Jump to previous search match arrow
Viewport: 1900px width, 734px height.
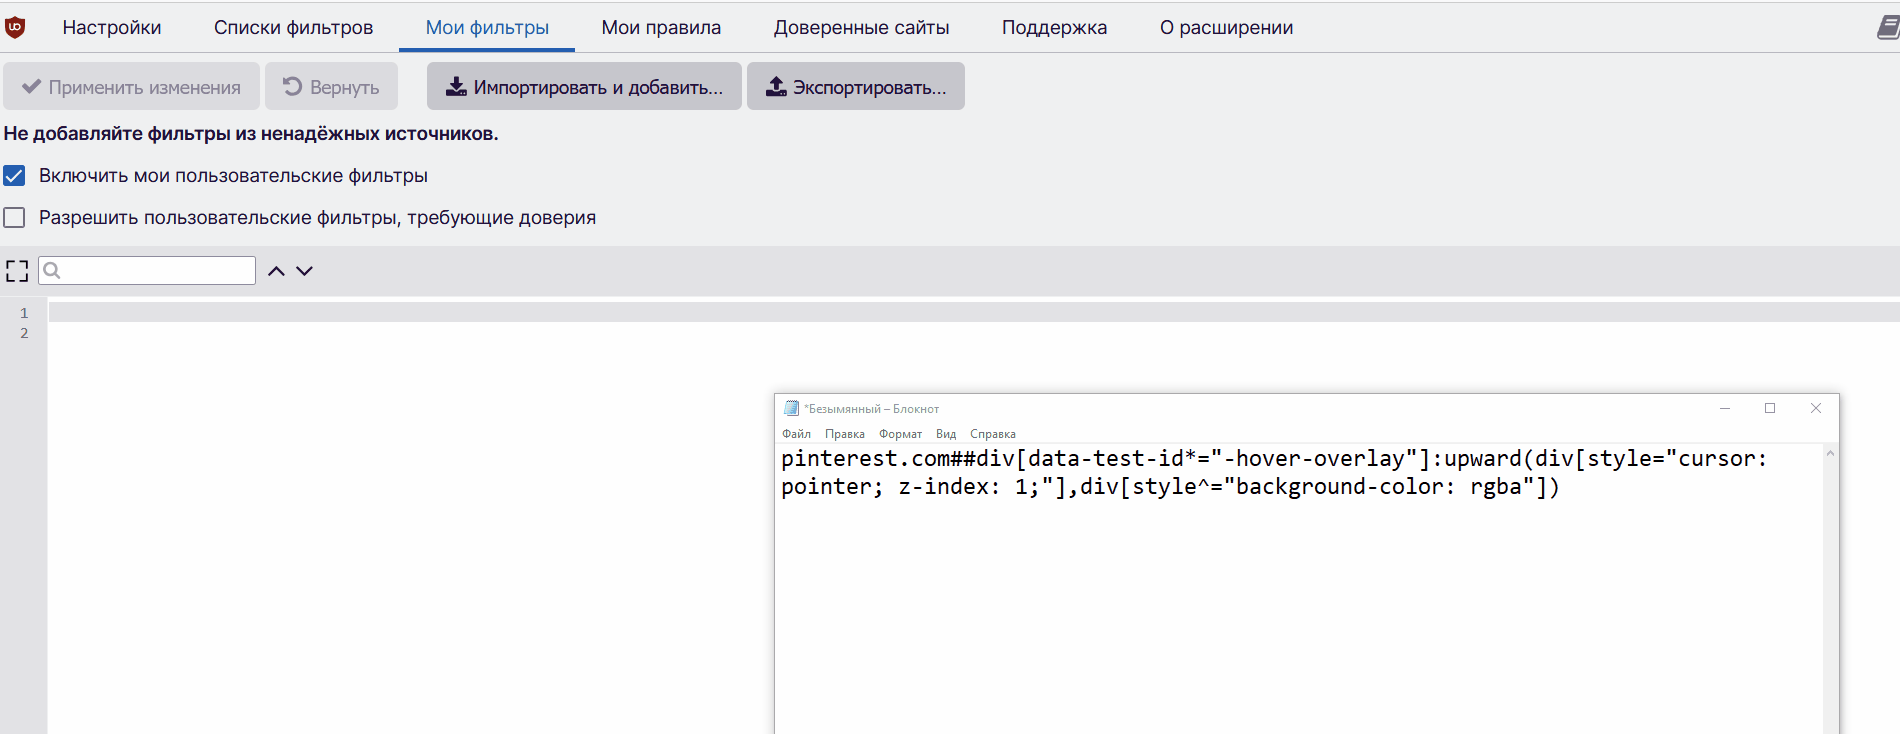(x=277, y=271)
